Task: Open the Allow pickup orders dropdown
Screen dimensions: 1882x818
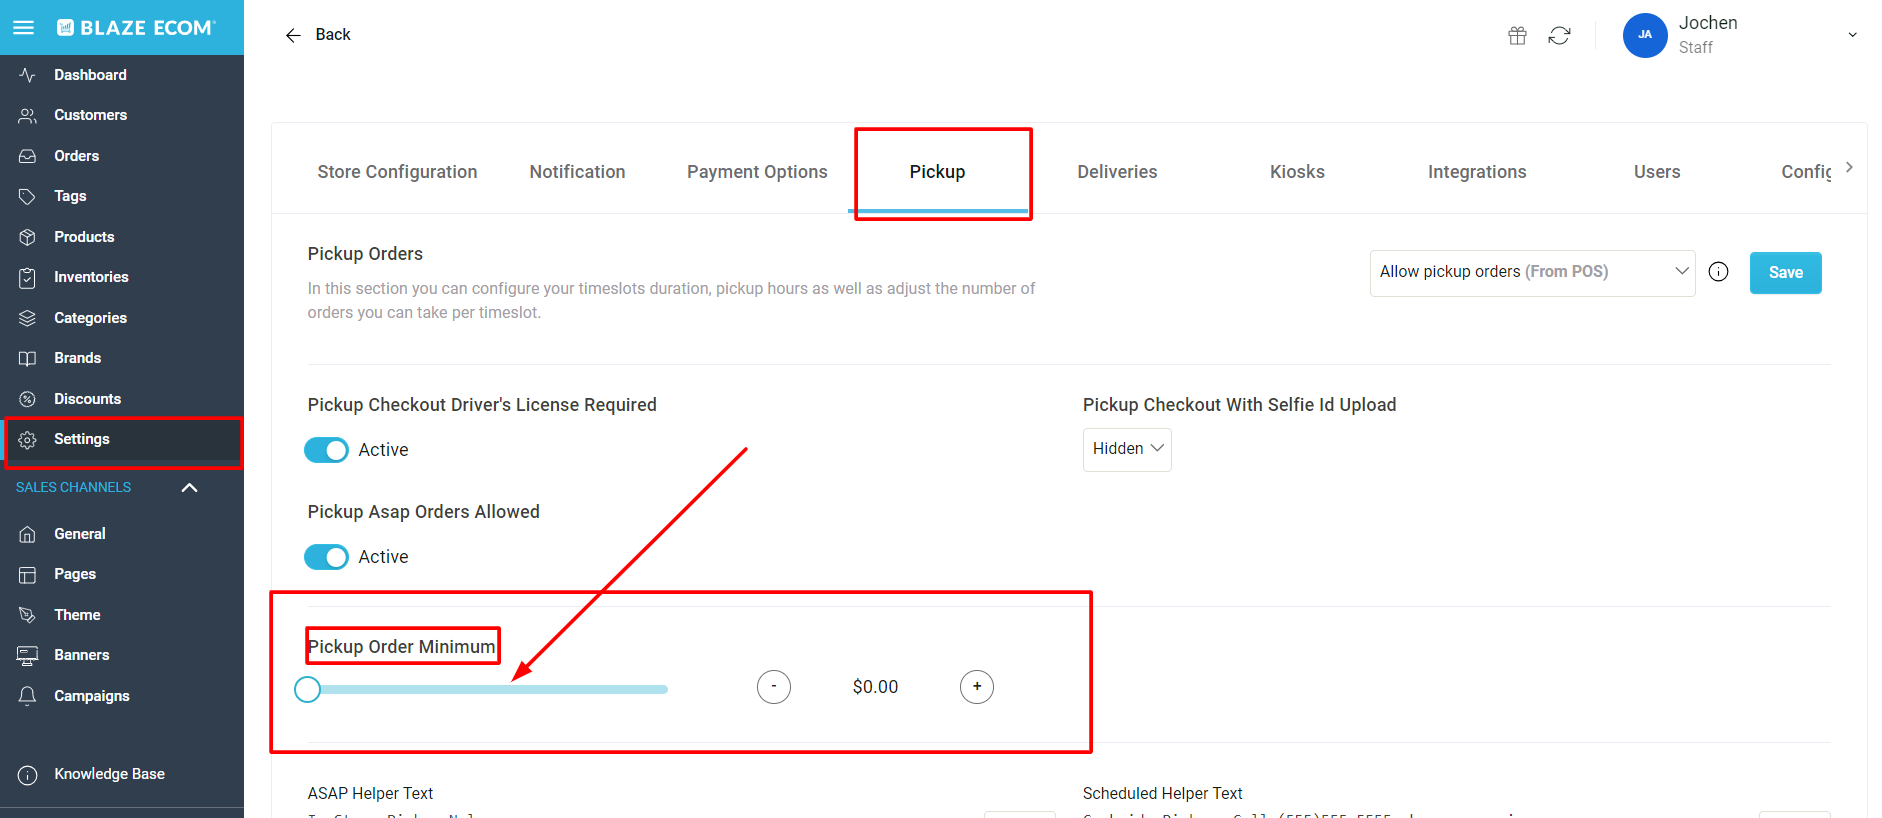Action: point(1531,271)
